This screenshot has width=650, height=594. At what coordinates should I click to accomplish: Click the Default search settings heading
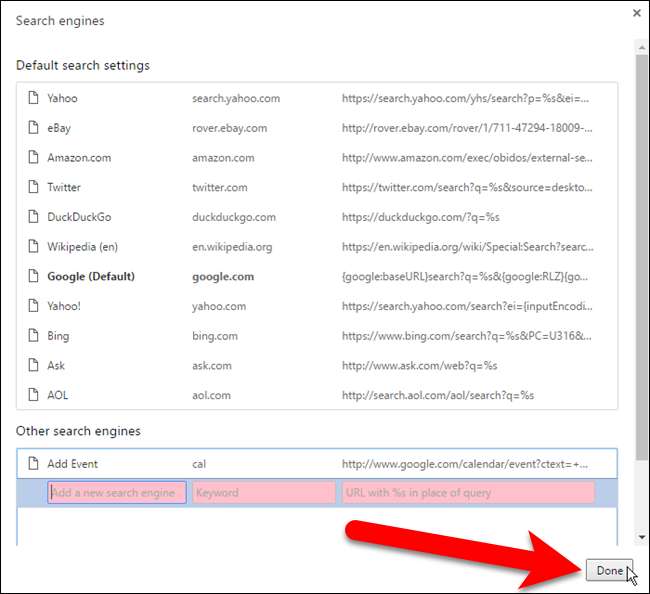83,65
